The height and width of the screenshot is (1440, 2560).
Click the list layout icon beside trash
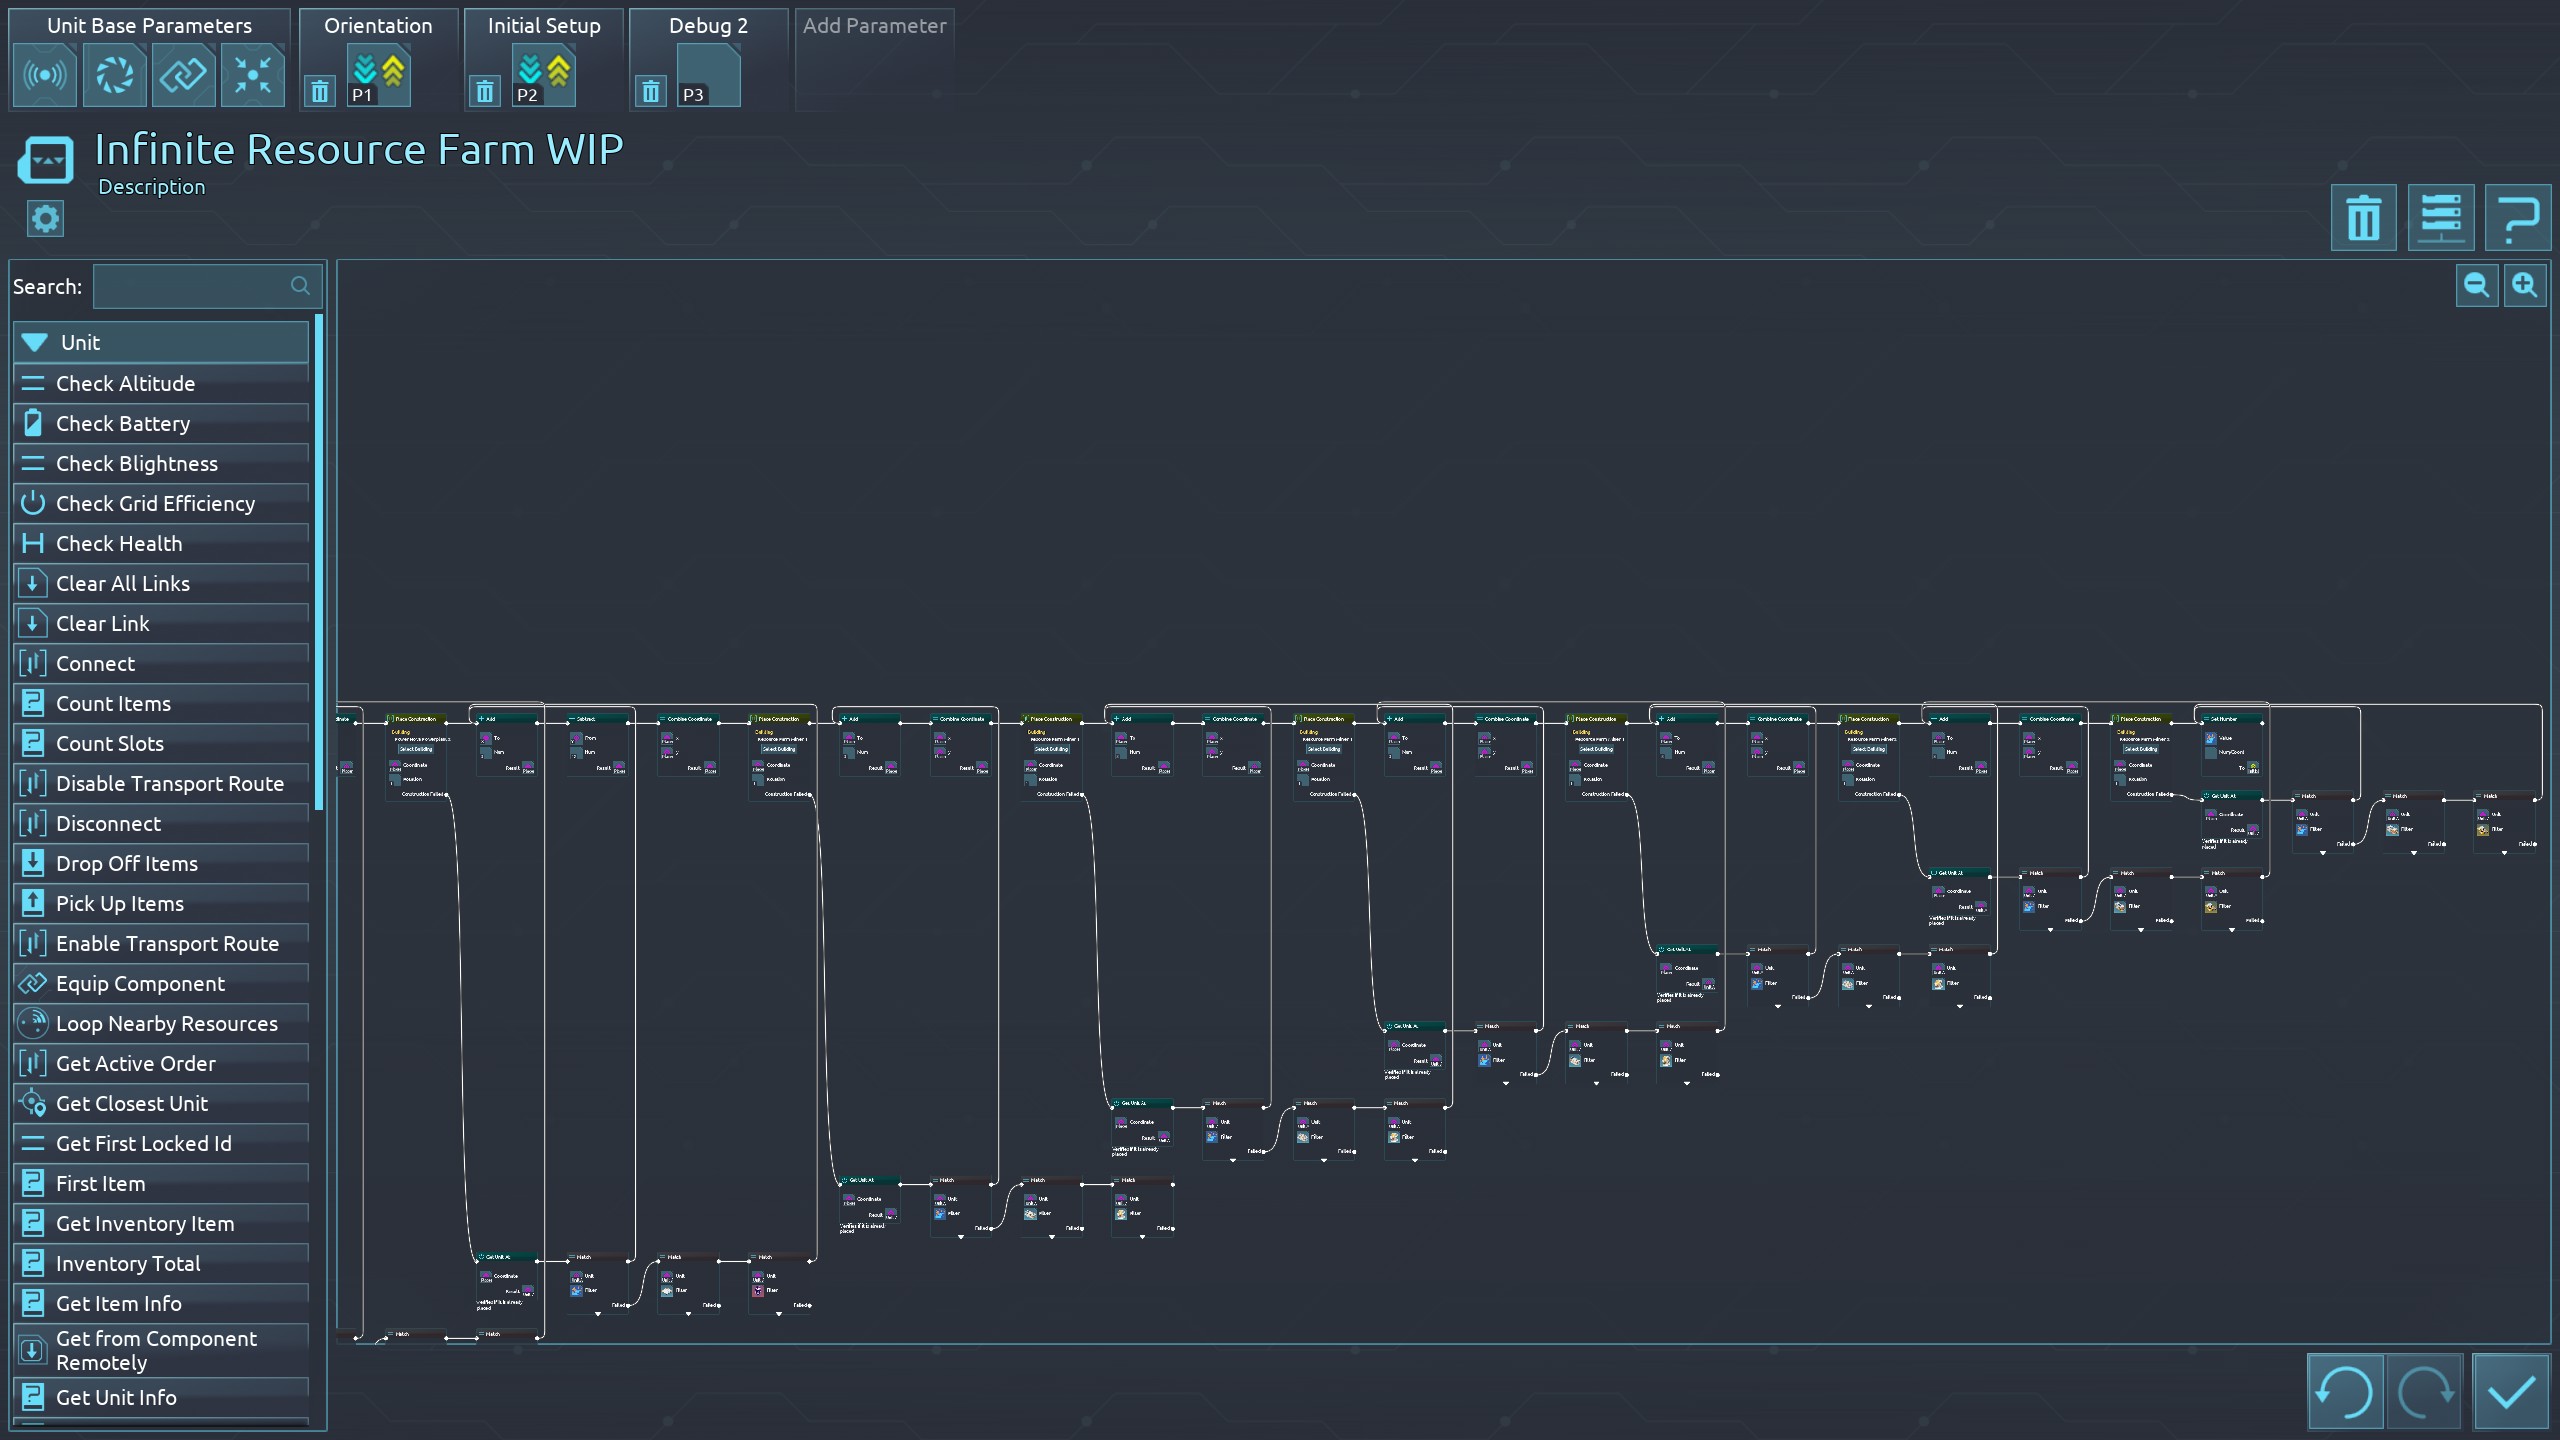click(x=2440, y=218)
